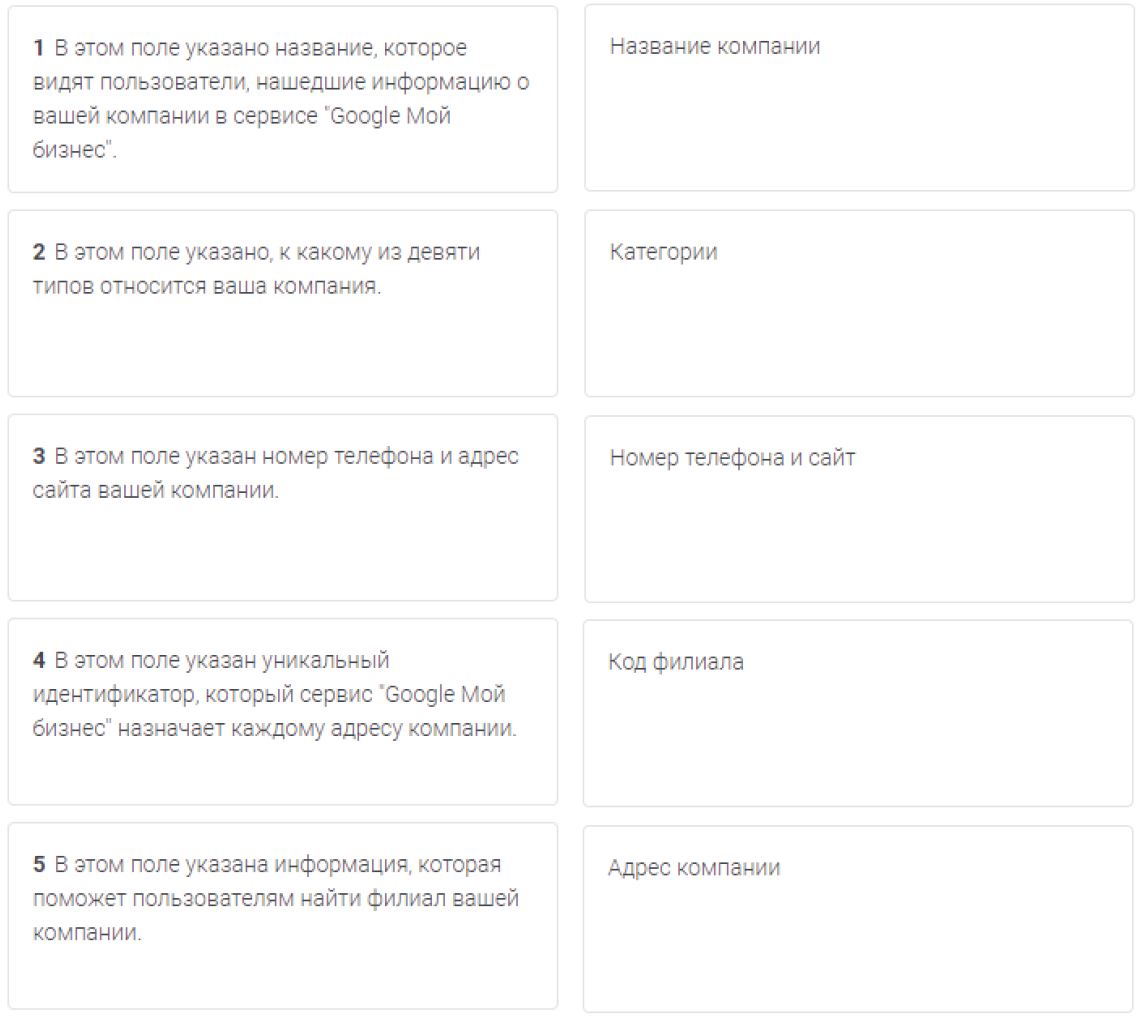This screenshot has height=1022, width=1141.
Task: Click description card 1 about visible company name
Action: click(282, 99)
